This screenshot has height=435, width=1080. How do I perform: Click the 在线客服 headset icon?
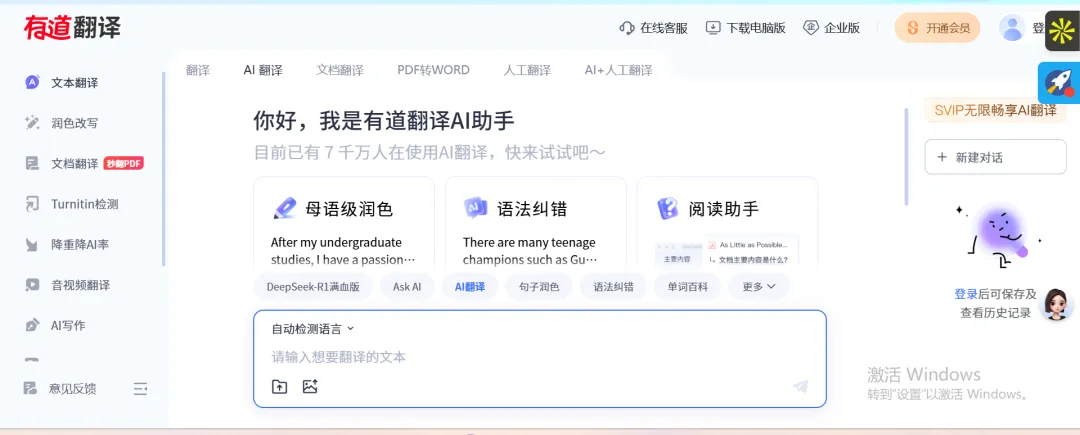[x=627, y=28]
